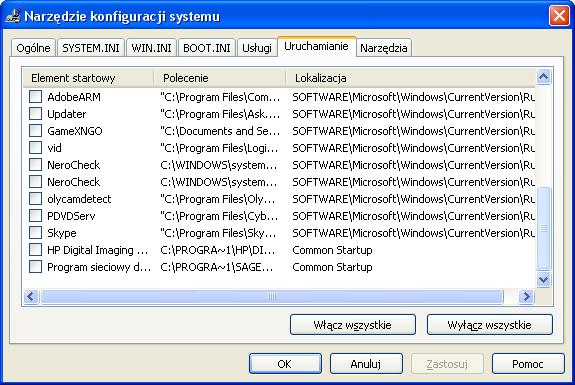The image size is (575, 385).
Task: Confirm with the OK button
Action: pos(285,364)
